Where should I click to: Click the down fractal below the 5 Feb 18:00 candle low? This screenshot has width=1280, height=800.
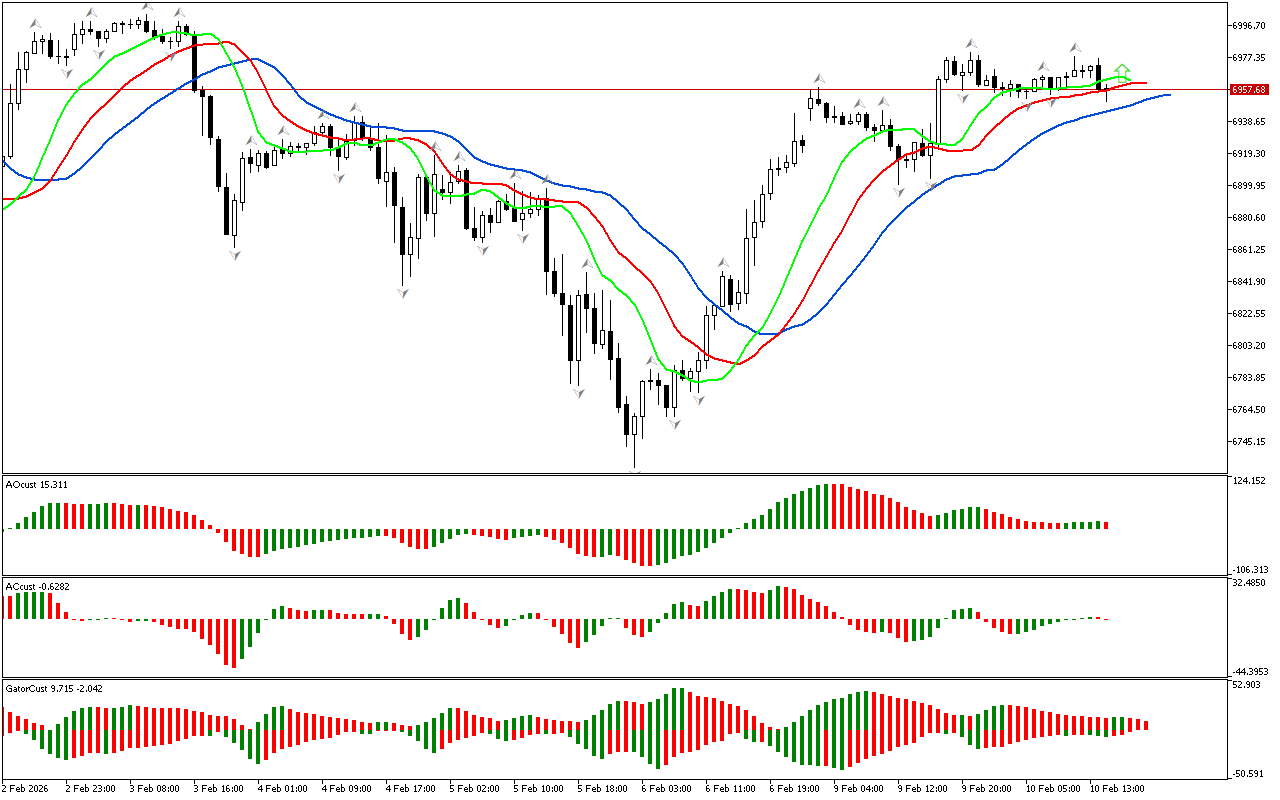coord(578,394)
